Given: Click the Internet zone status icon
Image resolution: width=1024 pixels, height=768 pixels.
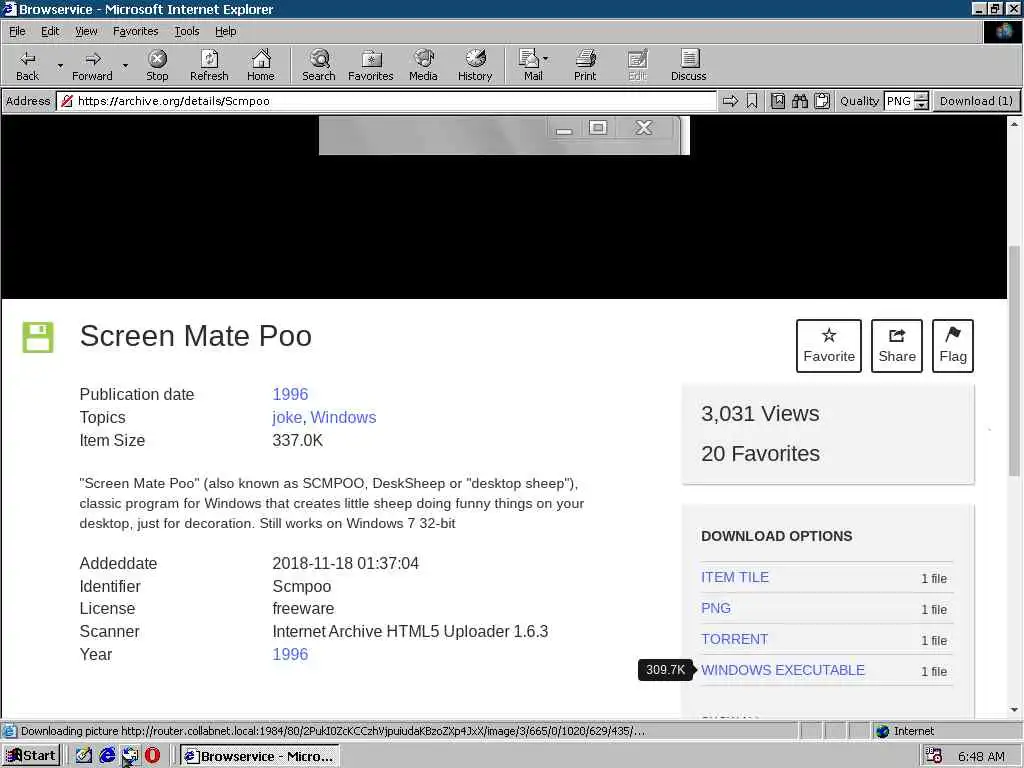Looking at the screenshot, I should pyautogui.click(x=883, y=731).
